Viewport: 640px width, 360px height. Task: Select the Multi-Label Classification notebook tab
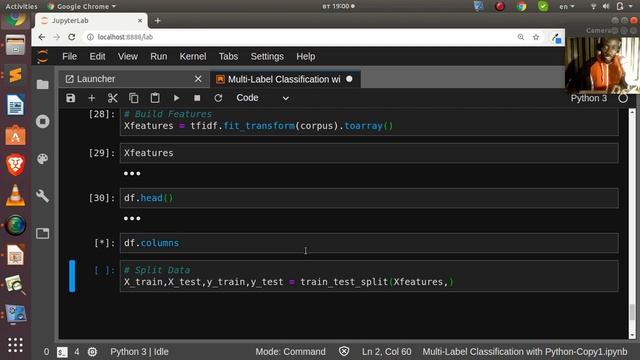(x=284, y=79)
